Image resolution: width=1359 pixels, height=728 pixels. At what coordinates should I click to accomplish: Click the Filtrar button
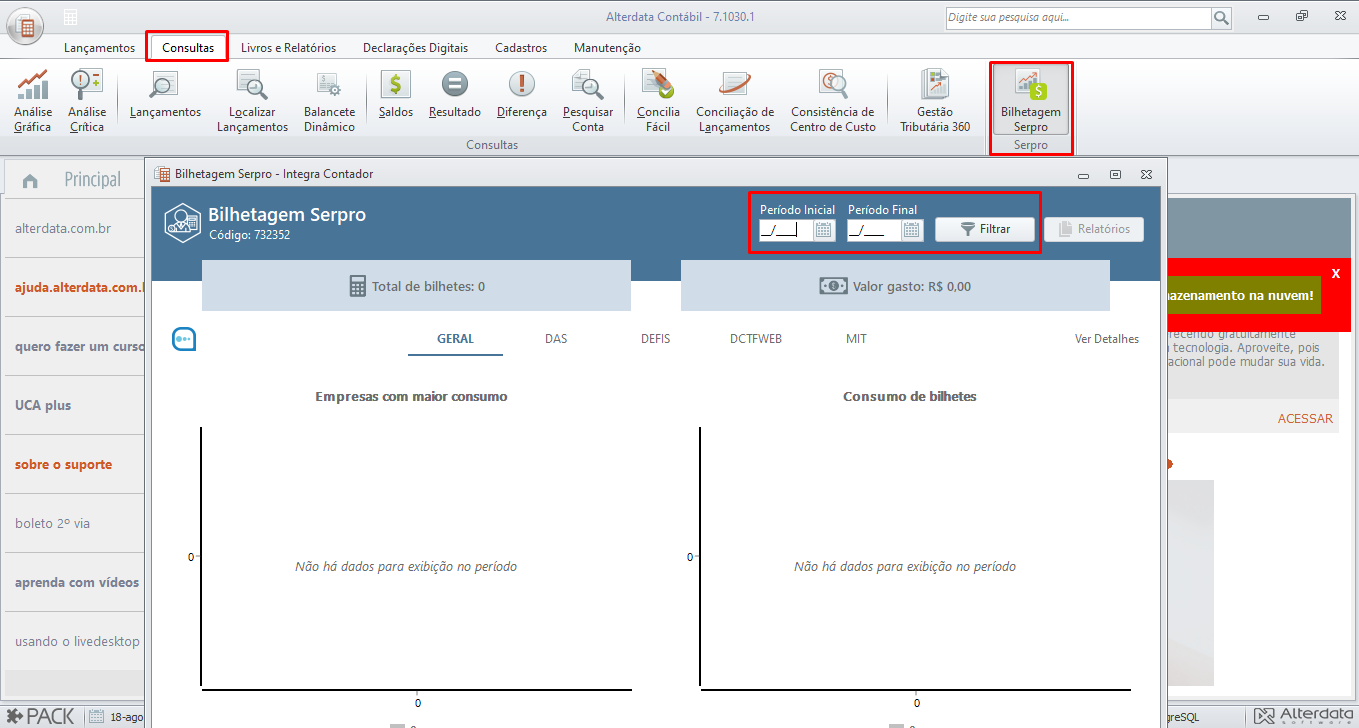(985, 229)
